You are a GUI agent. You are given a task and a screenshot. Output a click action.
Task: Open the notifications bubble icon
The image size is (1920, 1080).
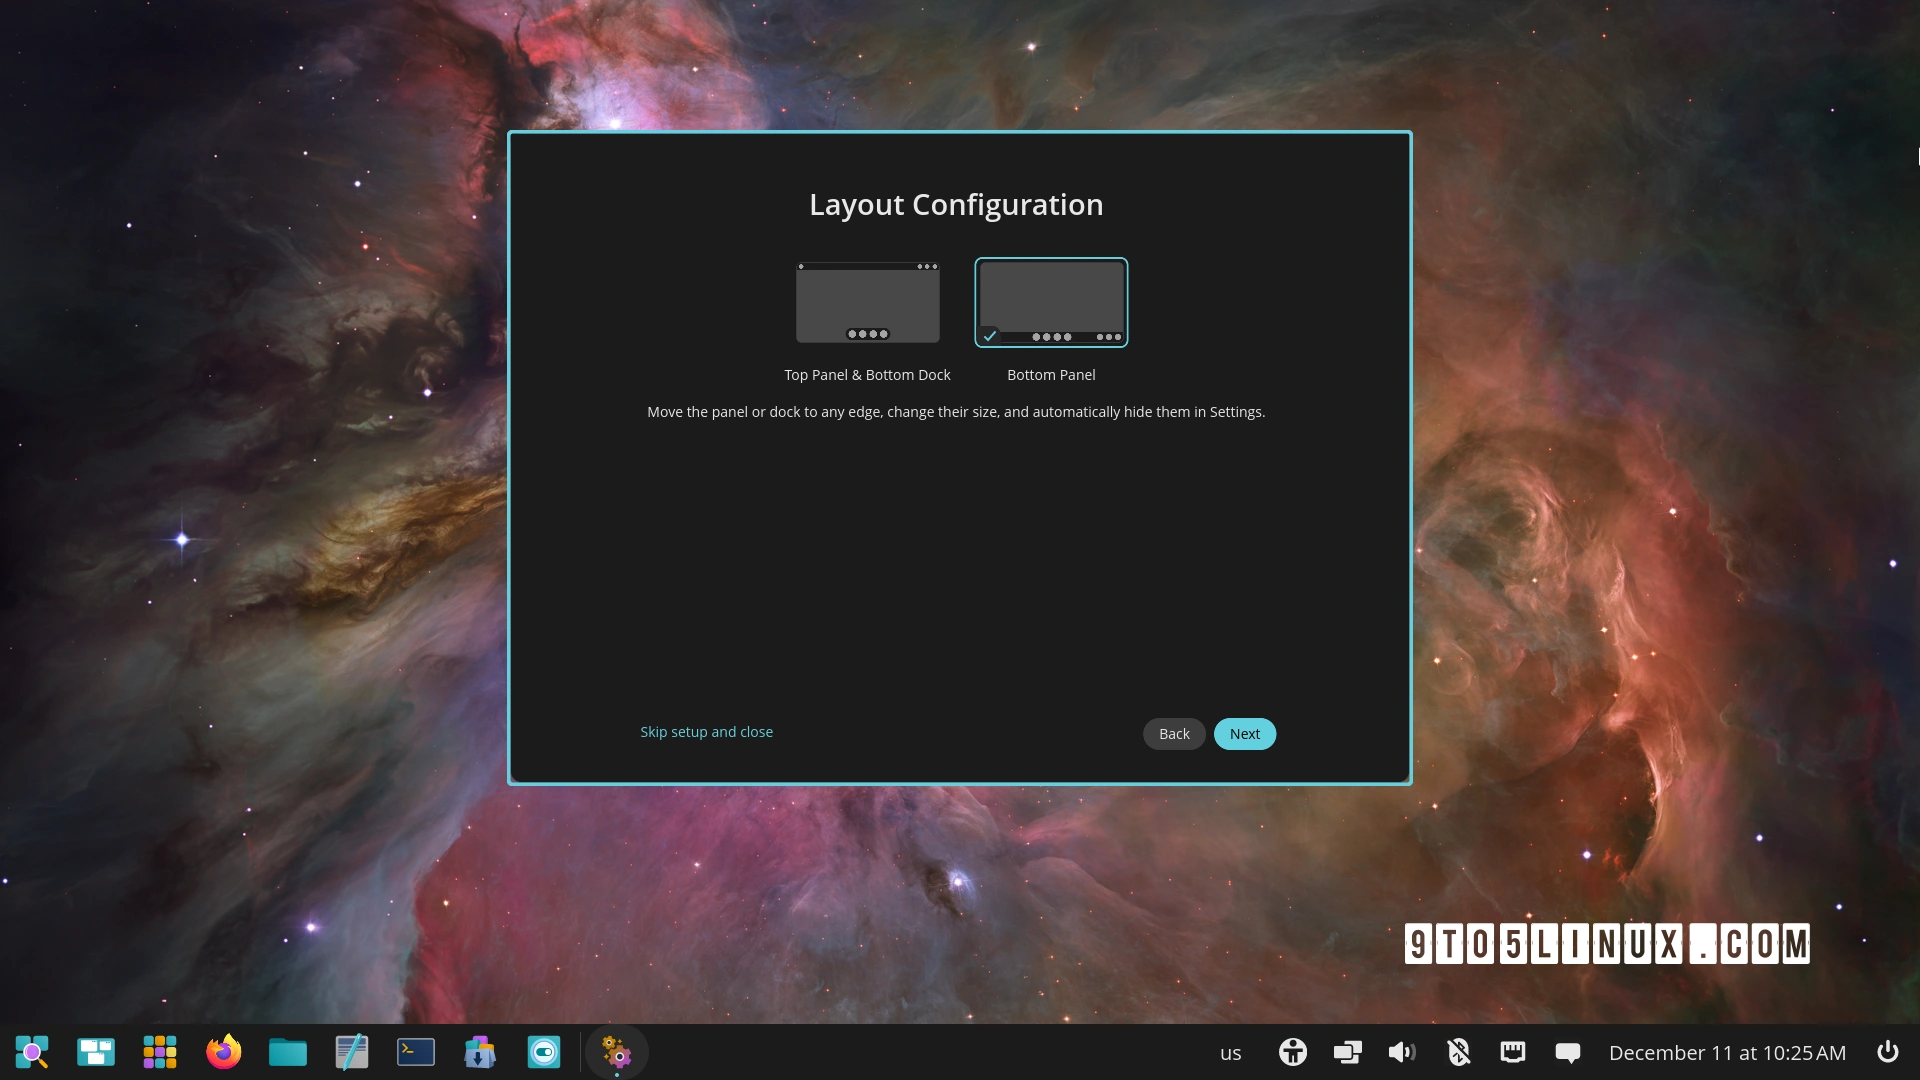point(1568,1053)
